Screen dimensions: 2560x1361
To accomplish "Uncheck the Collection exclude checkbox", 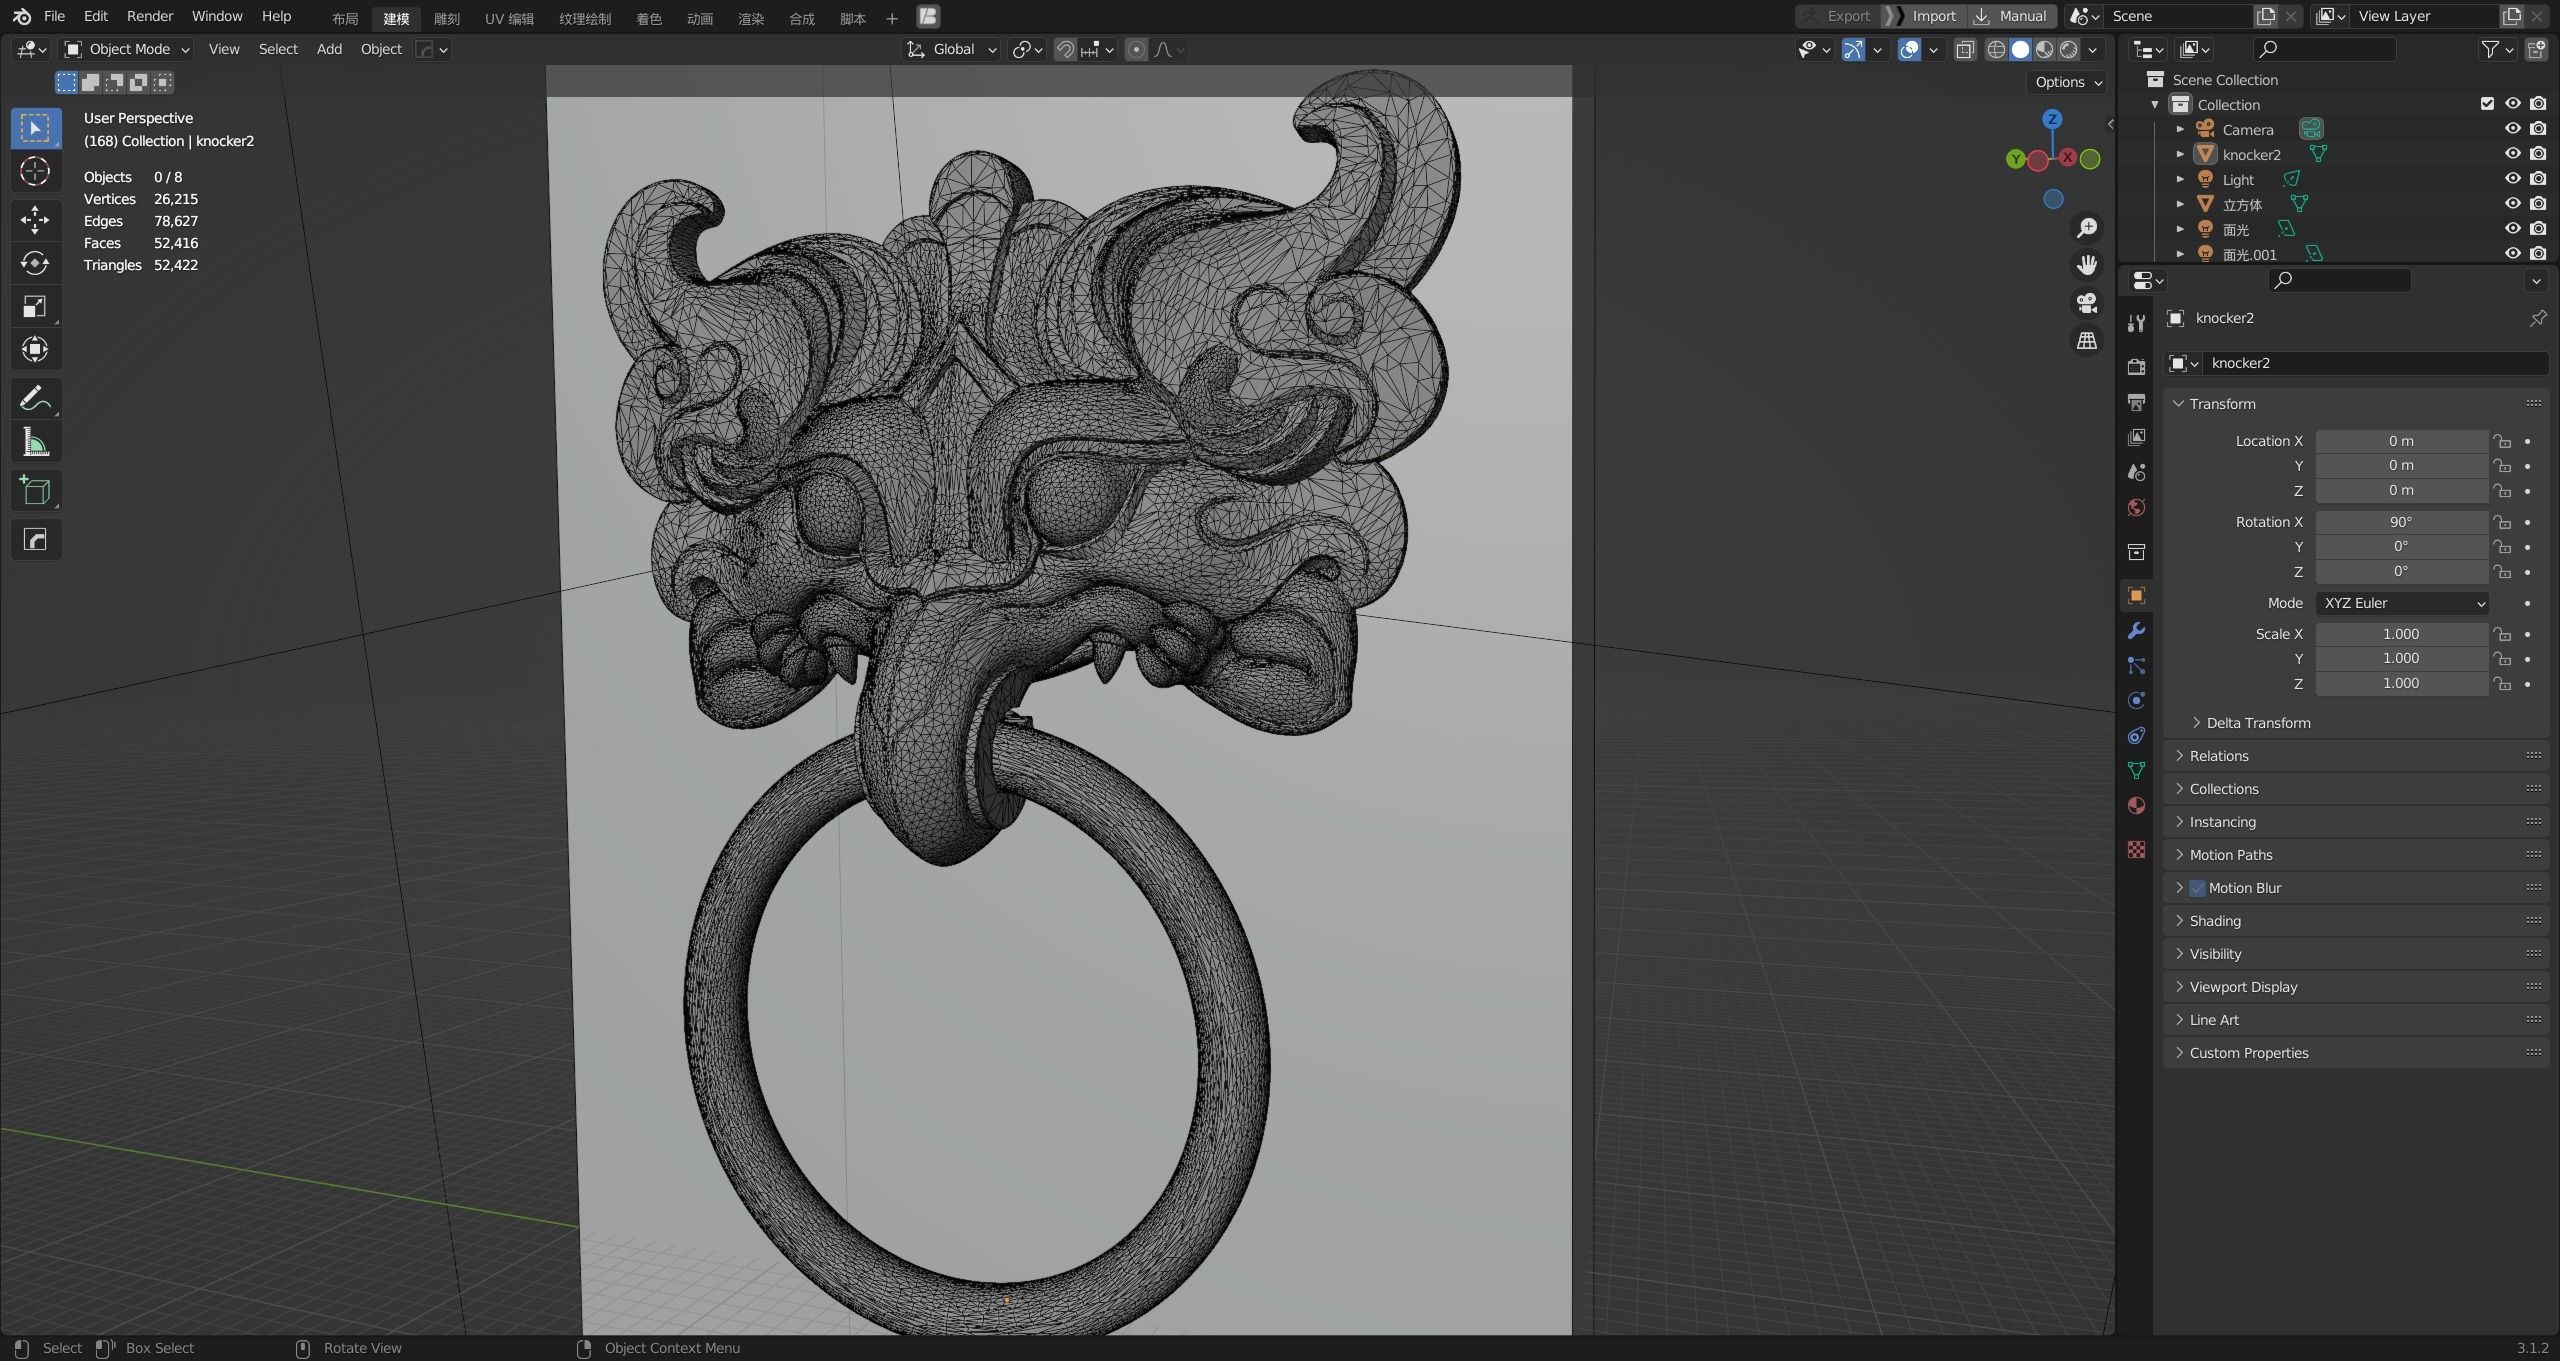I will [2487, 104].
